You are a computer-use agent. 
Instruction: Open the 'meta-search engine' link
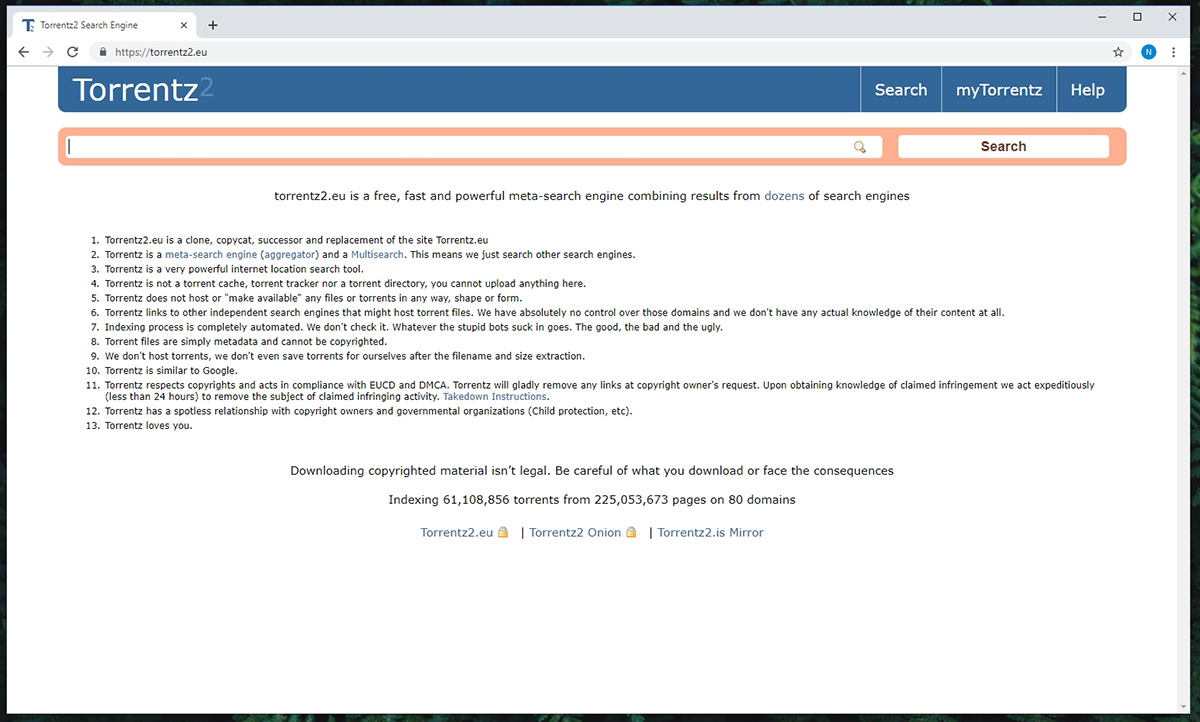pos(211,255)
